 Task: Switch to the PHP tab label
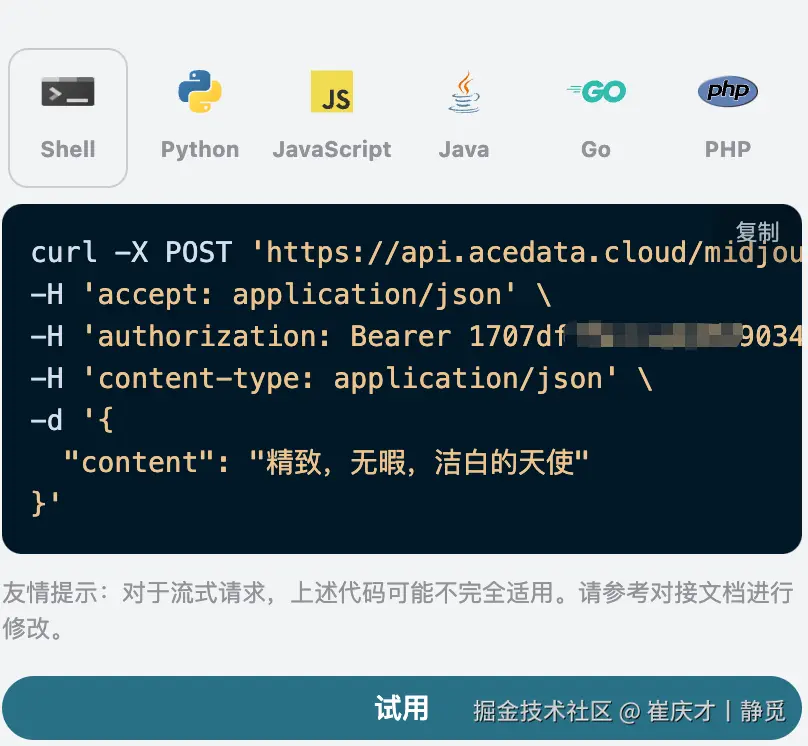(728, 149)
